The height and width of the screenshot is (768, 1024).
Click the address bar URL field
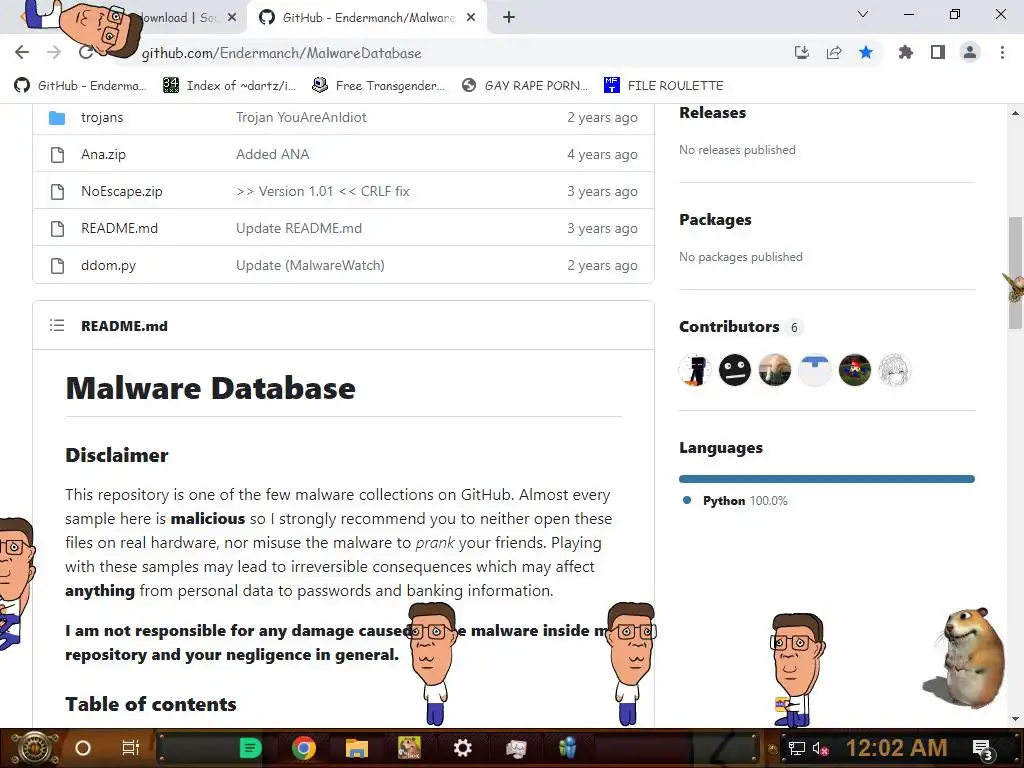(x=451, y=53)
